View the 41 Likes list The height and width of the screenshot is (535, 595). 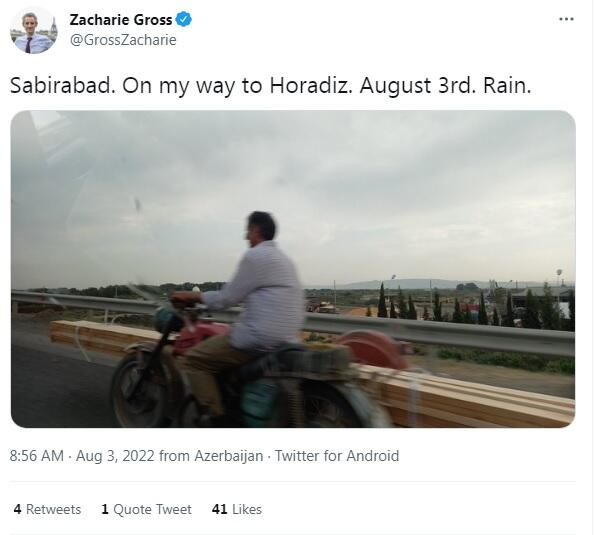(237, 509)
